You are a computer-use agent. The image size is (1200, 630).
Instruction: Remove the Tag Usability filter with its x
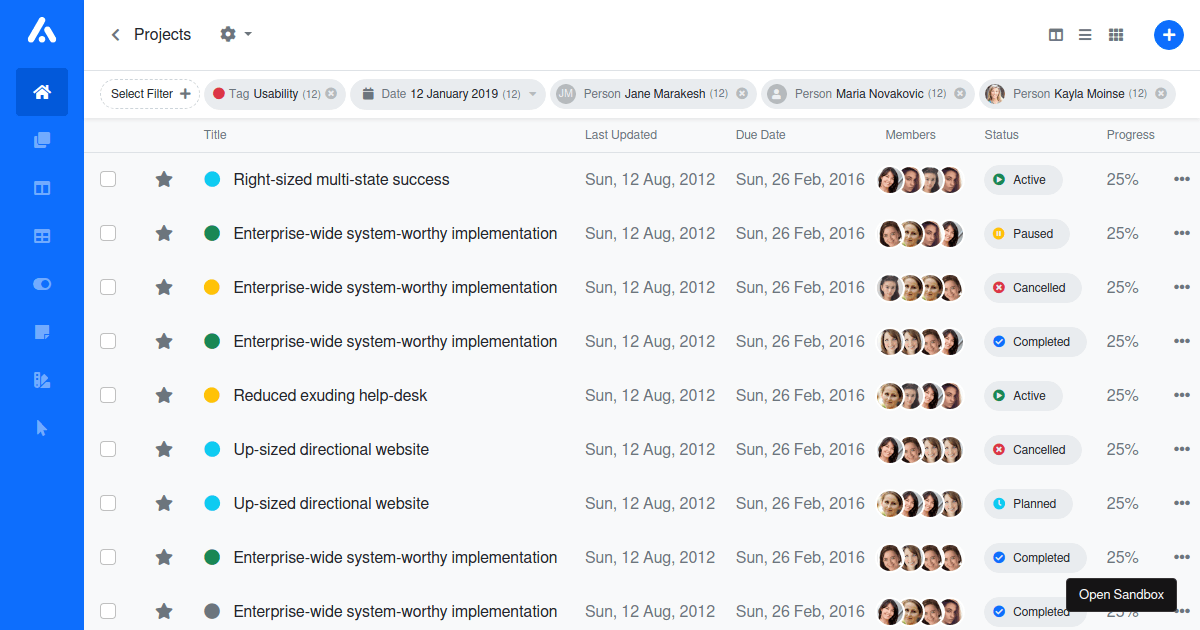tap(331, 93)
